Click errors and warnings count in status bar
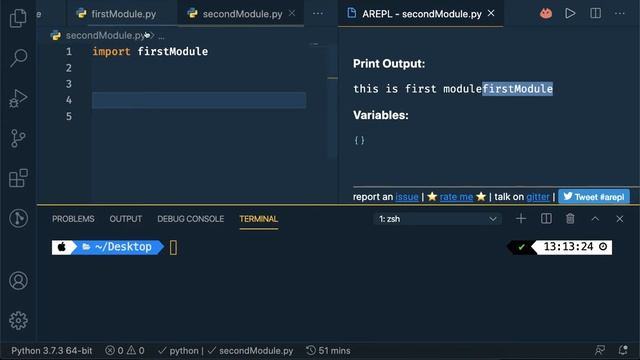This screenshot has width=640, height=360. coord(124,351)
